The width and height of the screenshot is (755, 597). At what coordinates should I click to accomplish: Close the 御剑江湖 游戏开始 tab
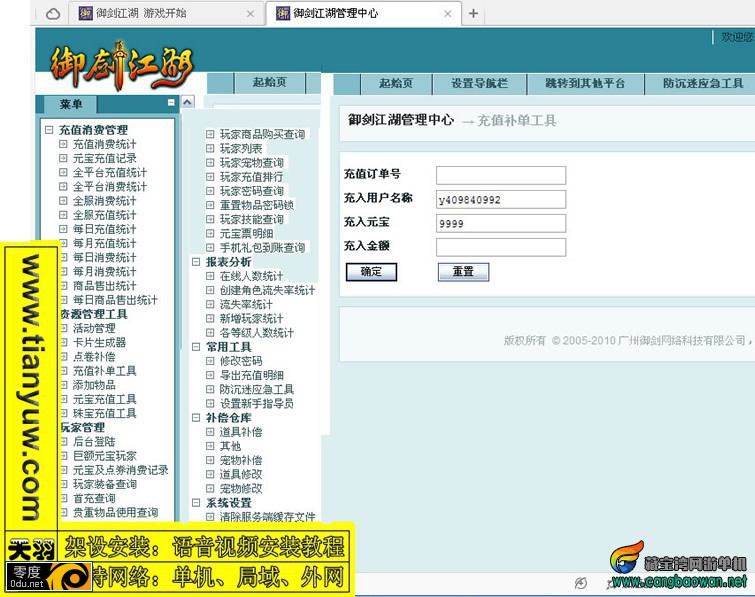tap(250, 14)
